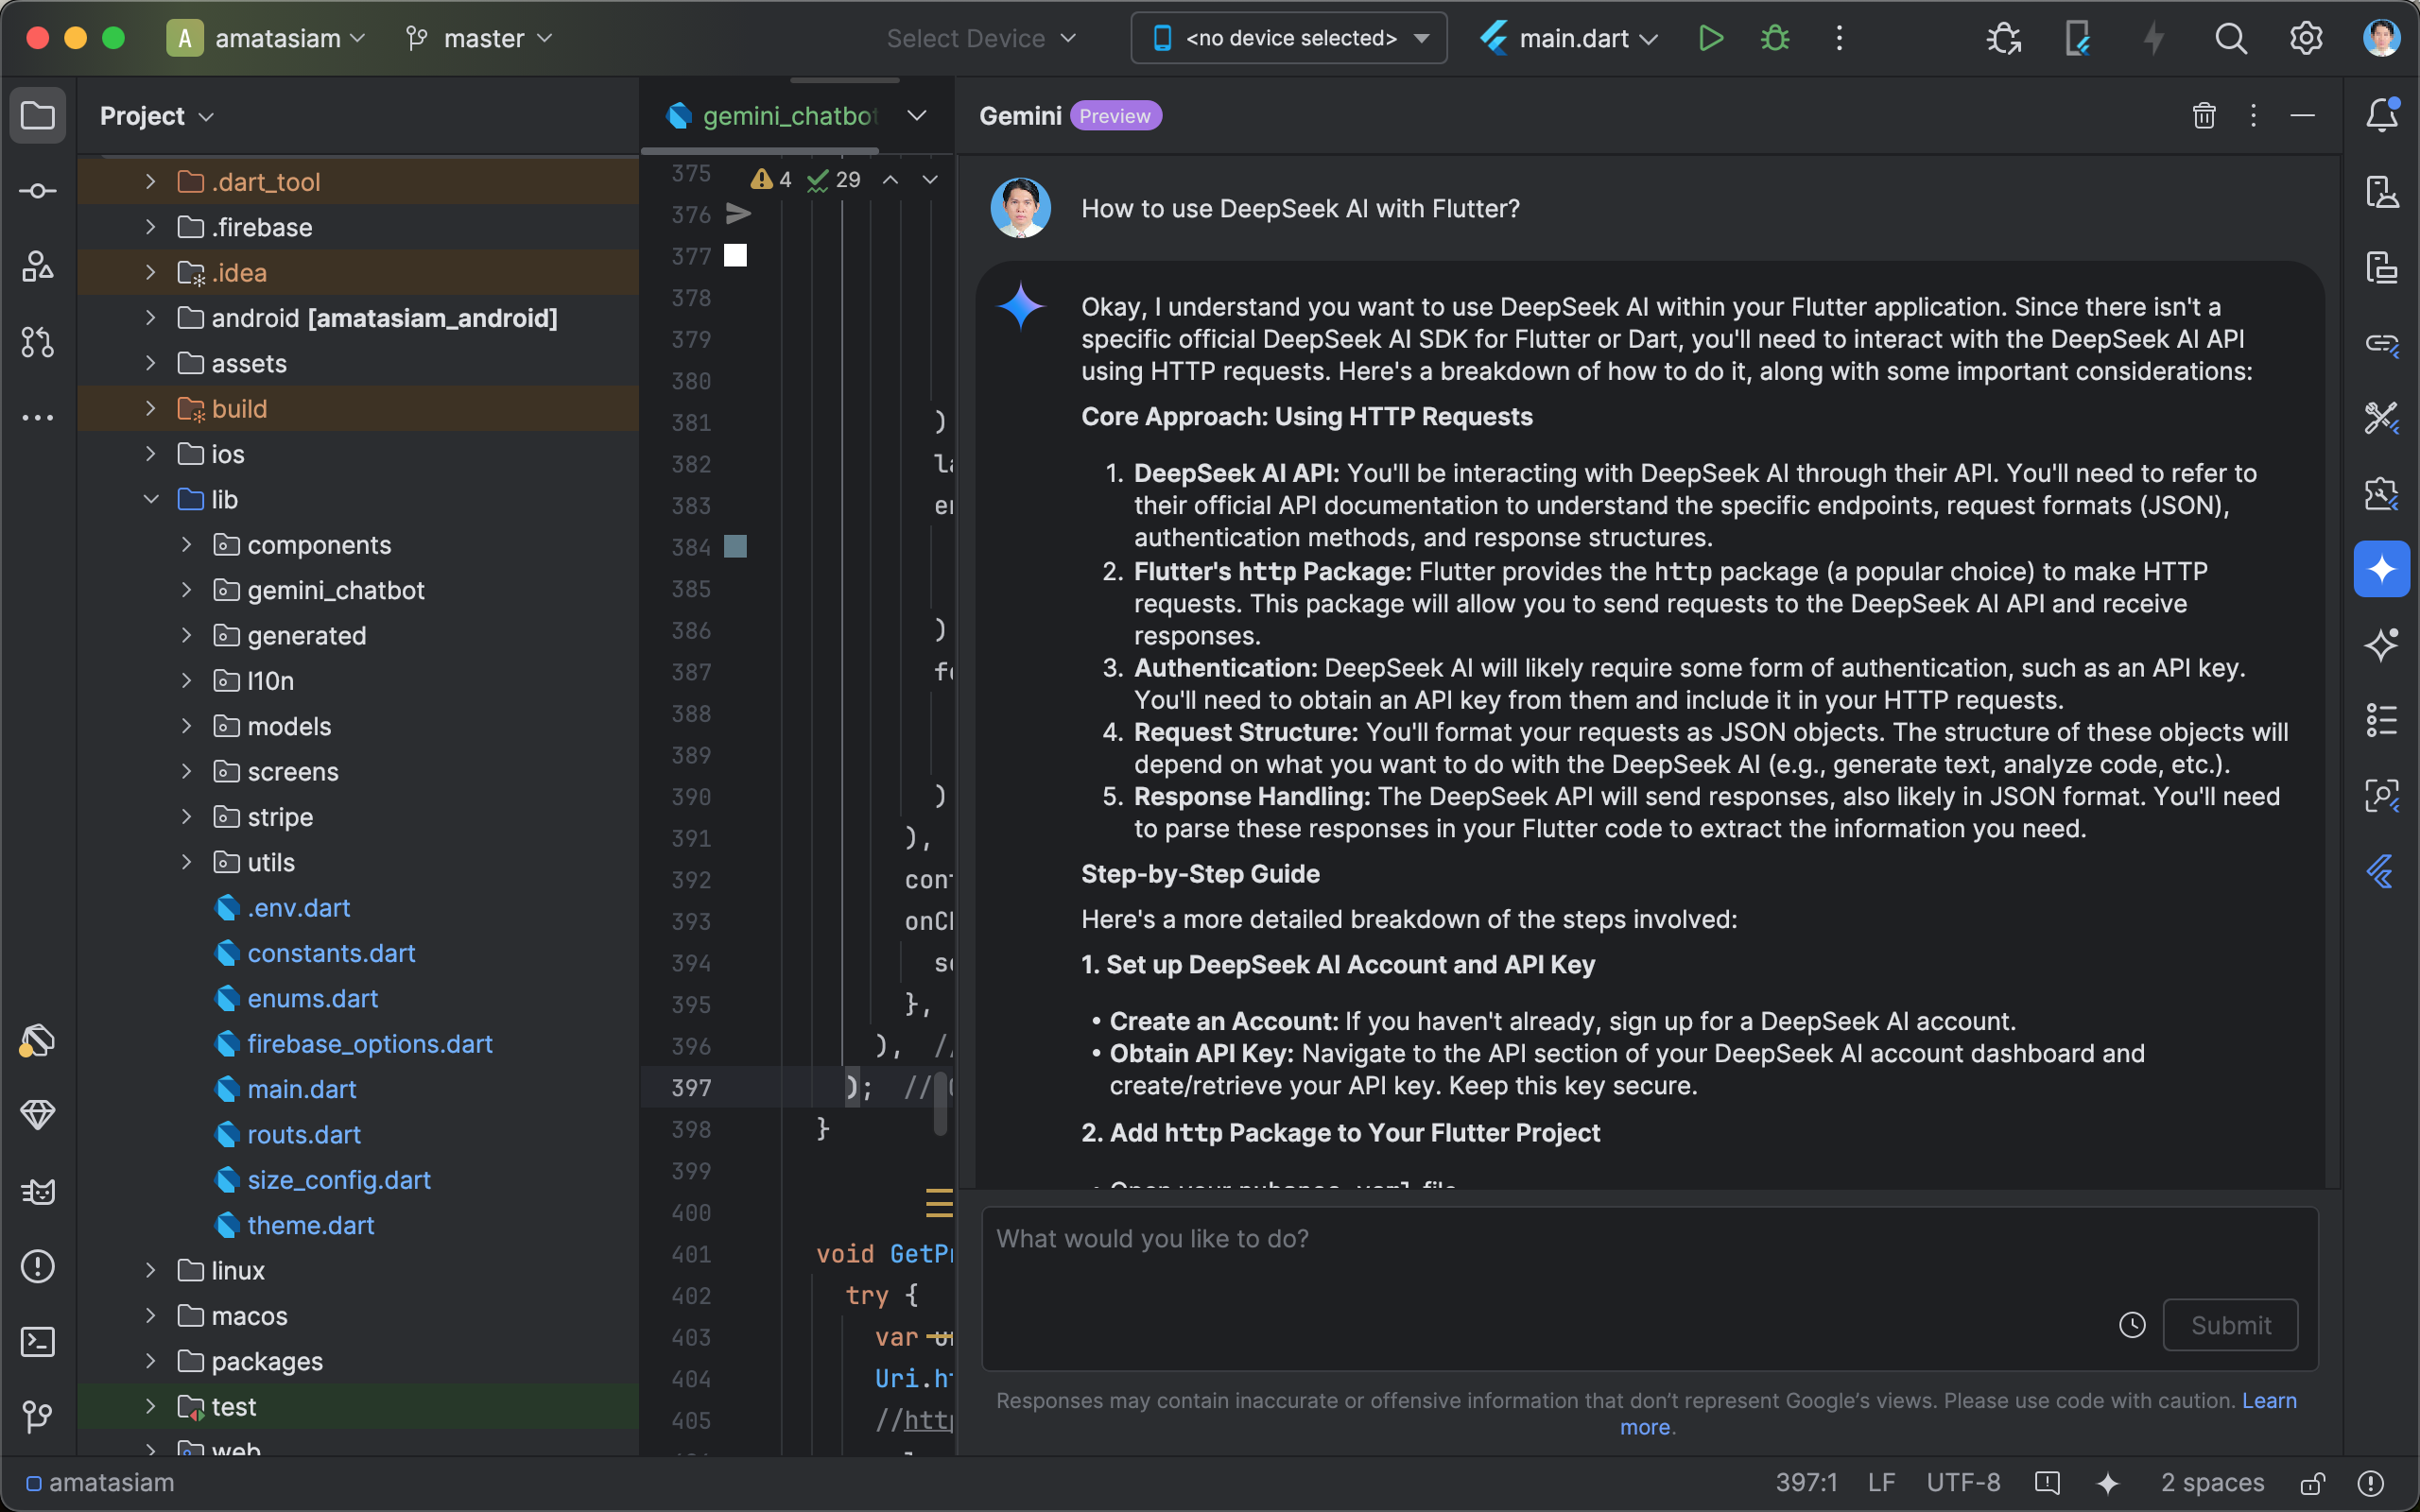Select the gemini_chatbot editor tab

coord(772,116)
